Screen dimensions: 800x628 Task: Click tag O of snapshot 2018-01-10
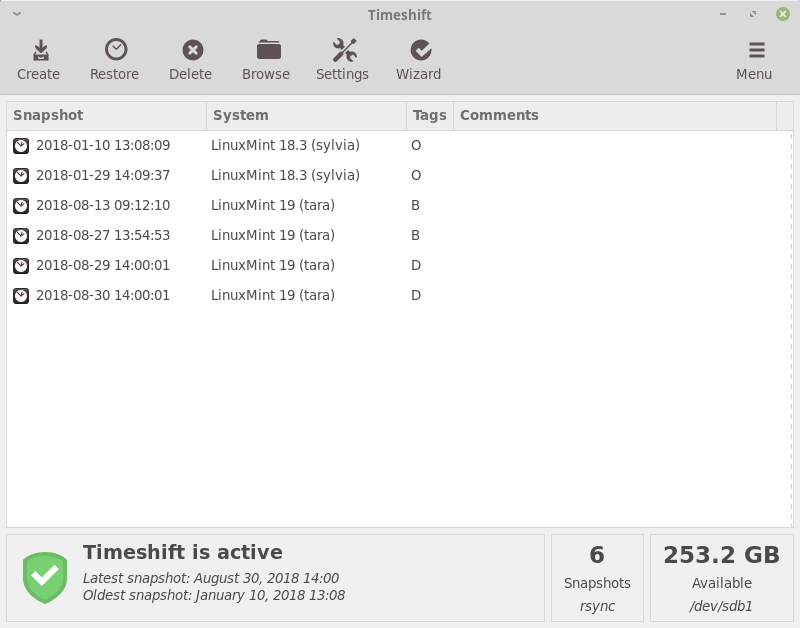tap(416, 145)
